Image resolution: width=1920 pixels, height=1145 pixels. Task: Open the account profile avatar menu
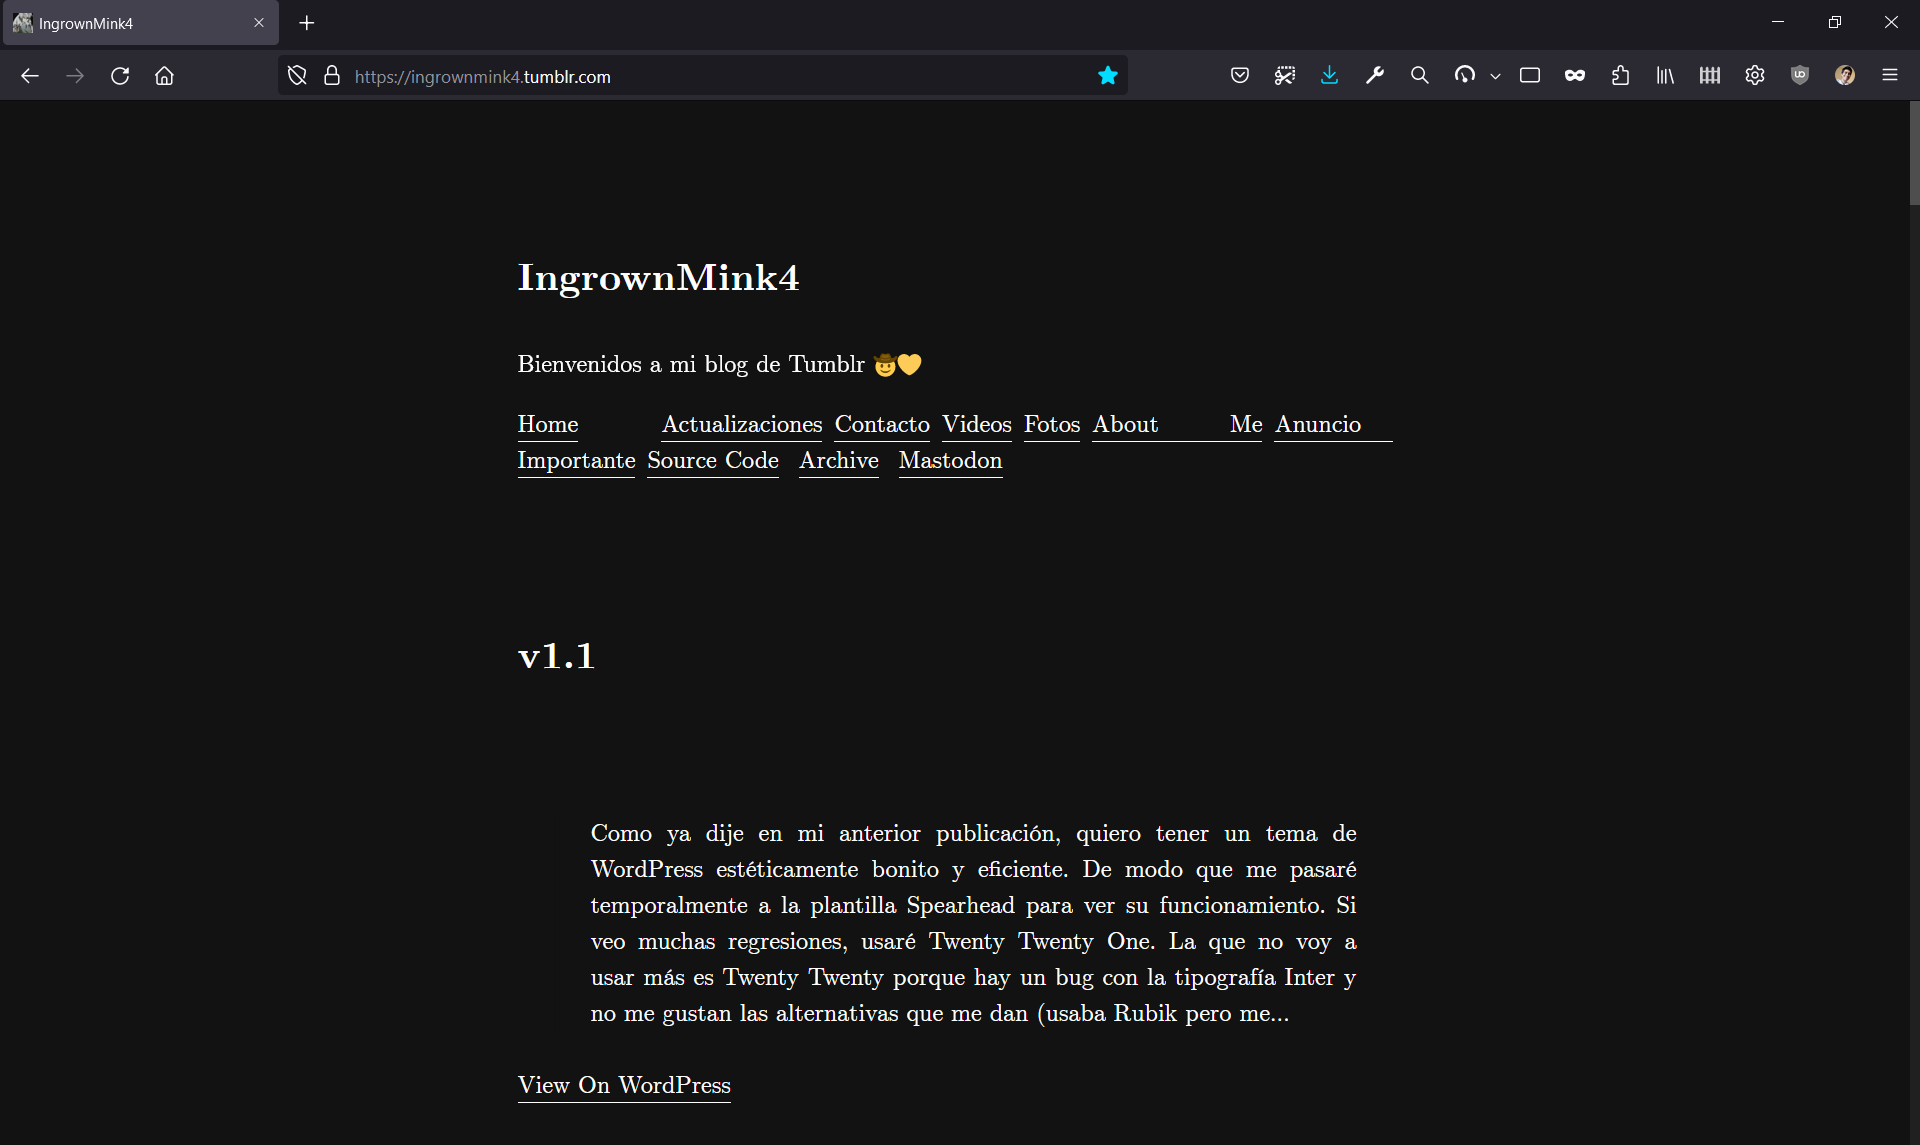click(1845, 76)
